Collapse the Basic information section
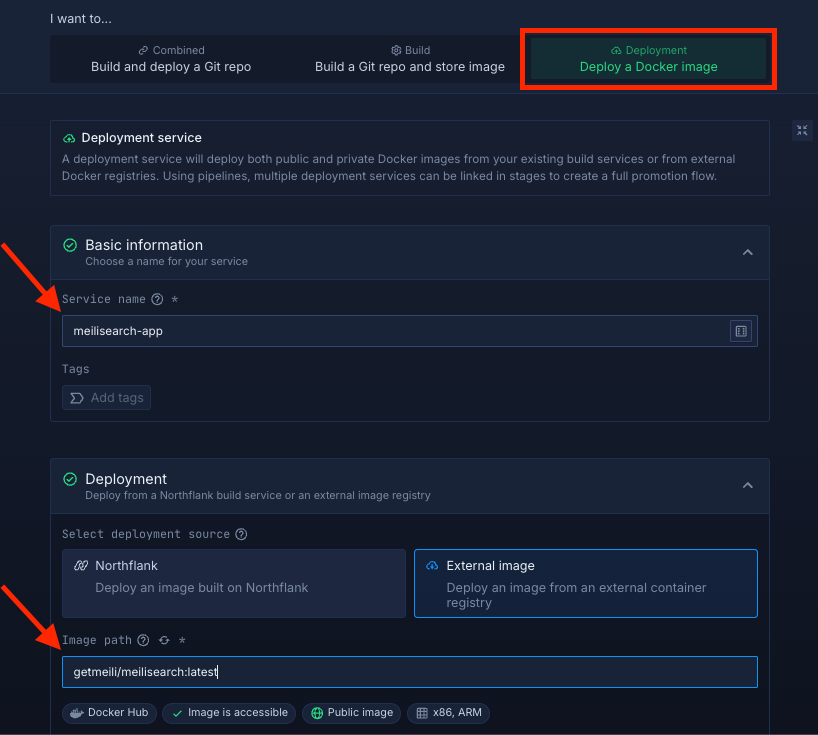The height and width of the screenshot is (735, 818). pos(747,253)
